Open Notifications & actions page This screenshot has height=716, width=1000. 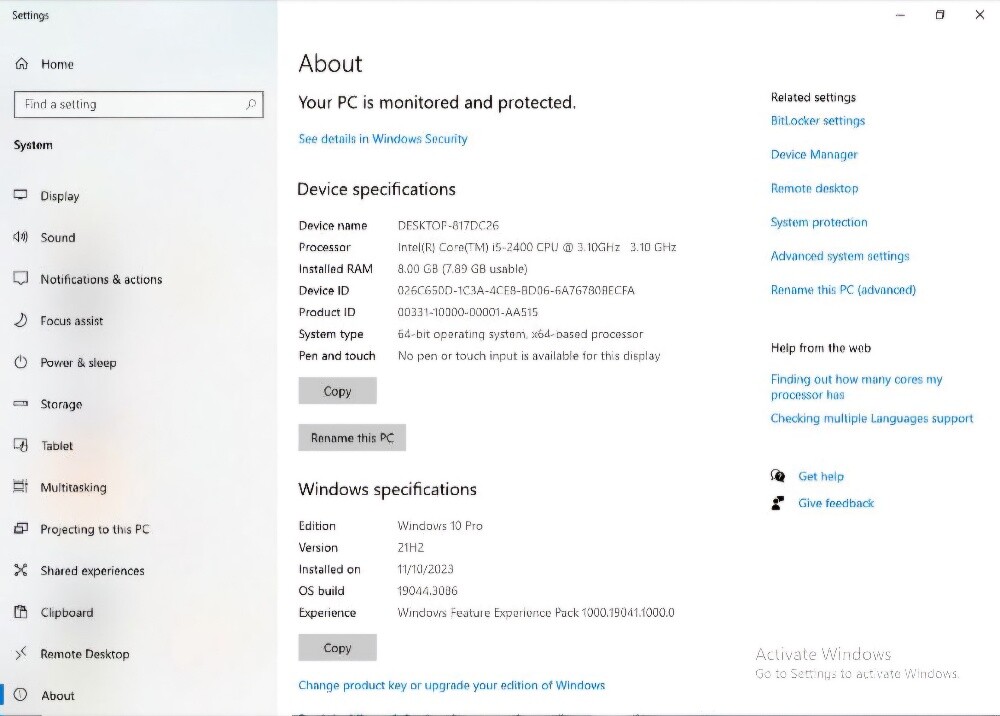click(x=101, y=279)
